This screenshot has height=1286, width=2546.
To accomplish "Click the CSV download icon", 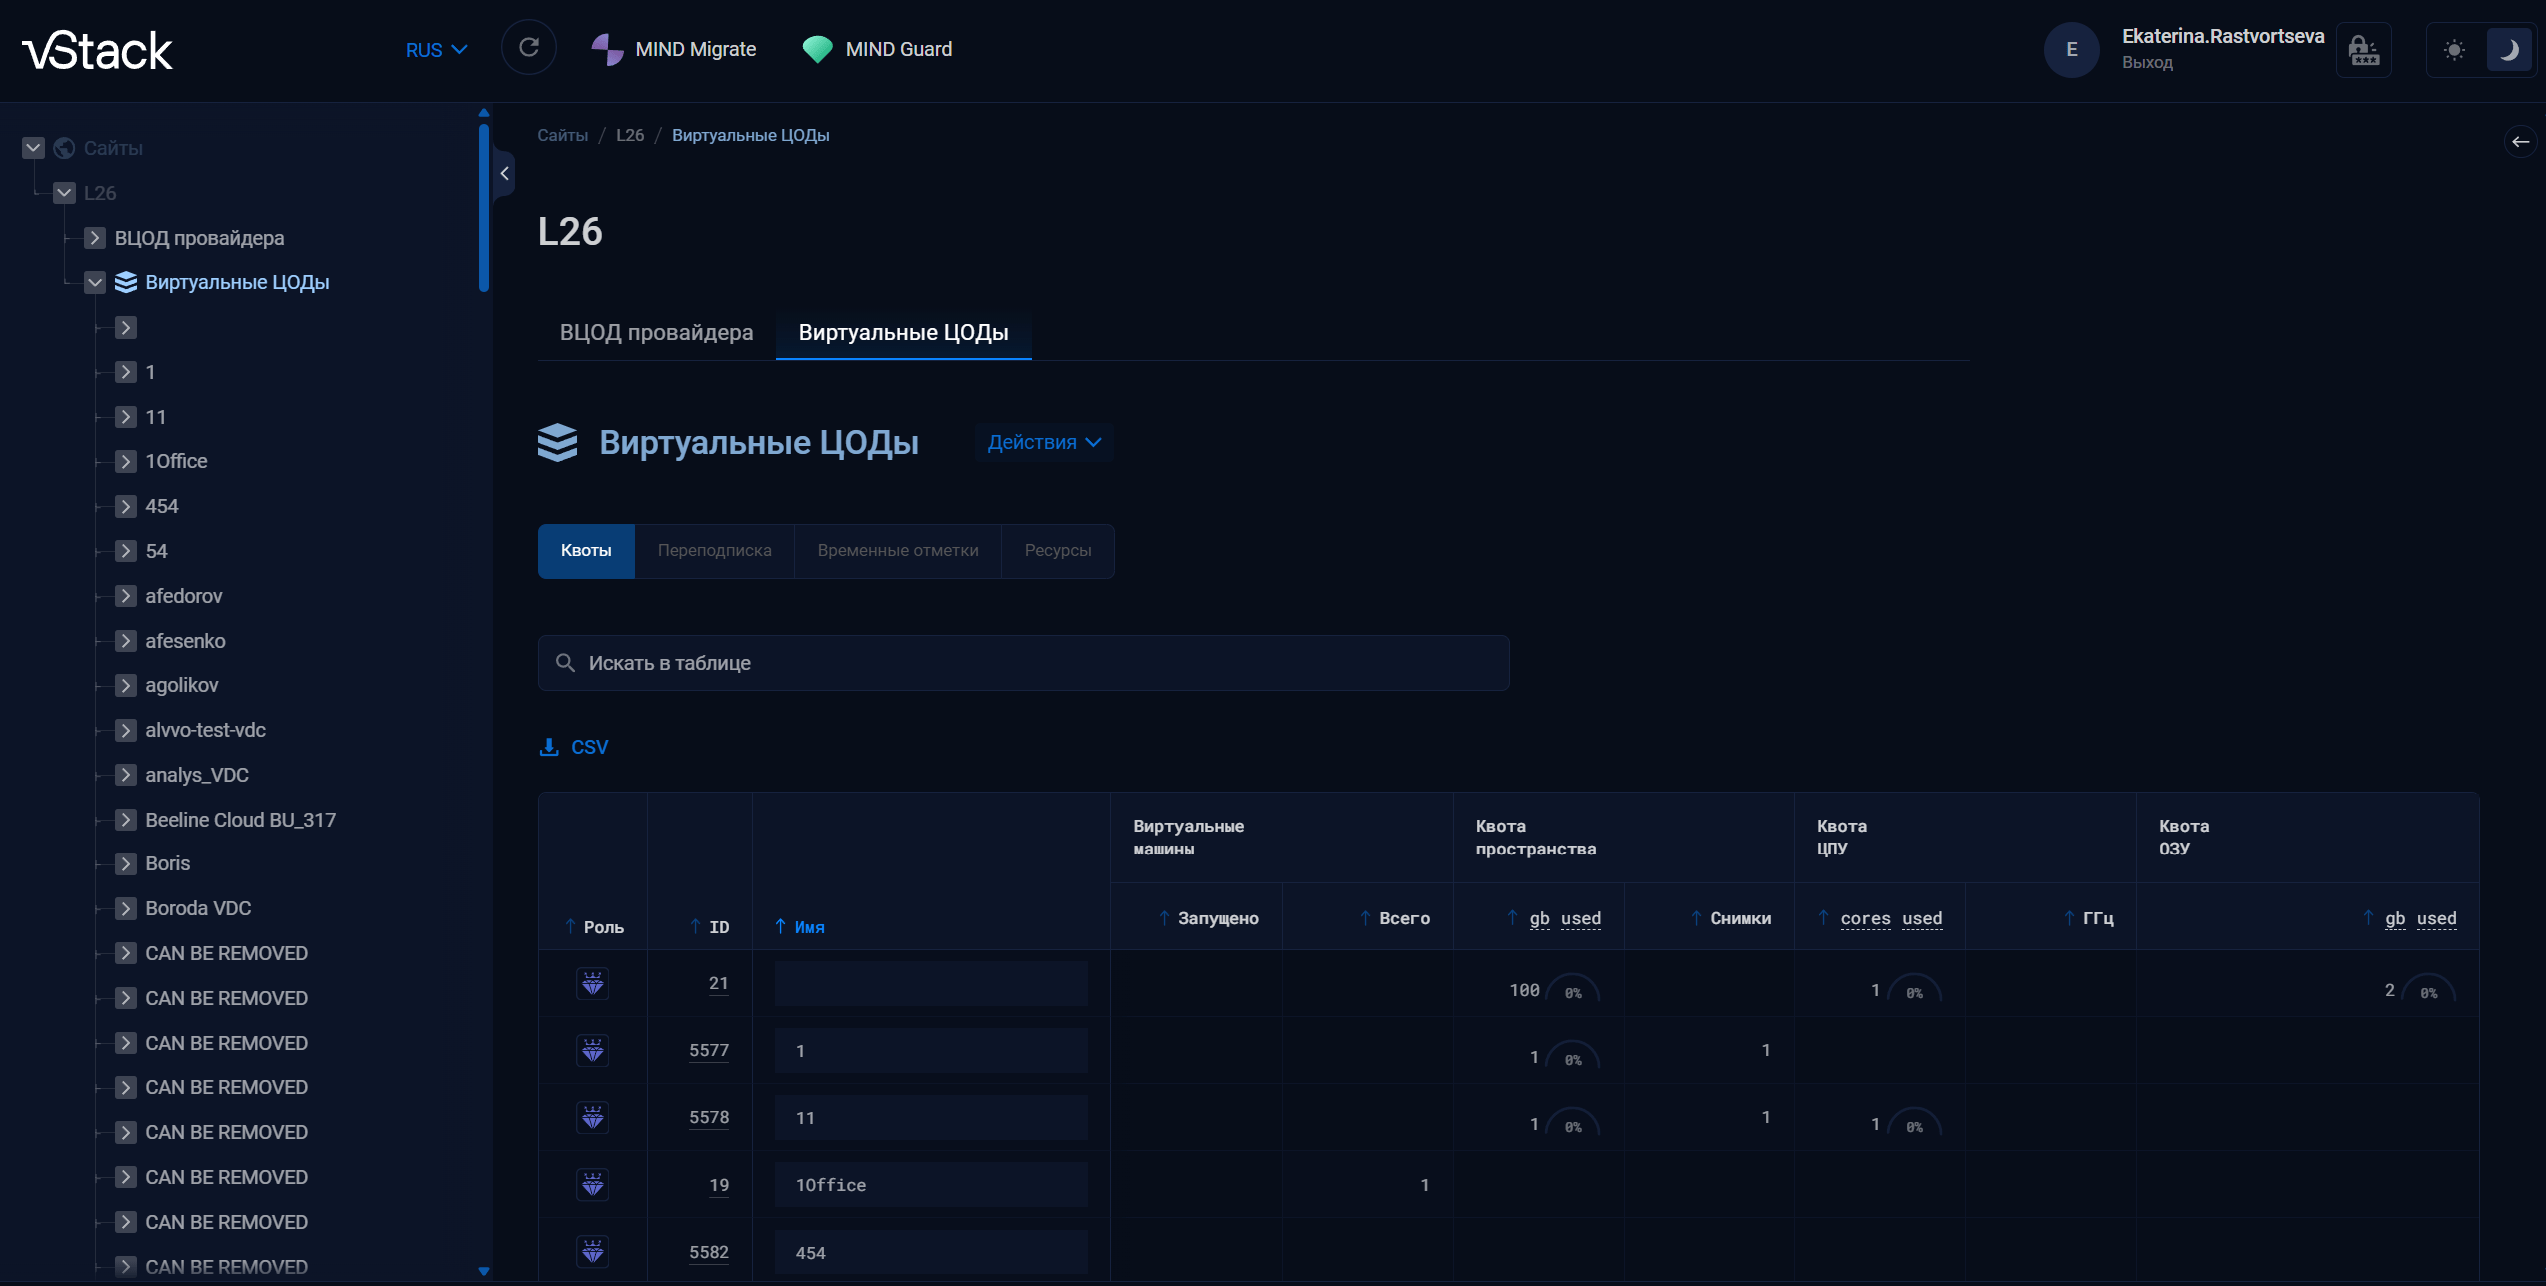I will [549, 747].
